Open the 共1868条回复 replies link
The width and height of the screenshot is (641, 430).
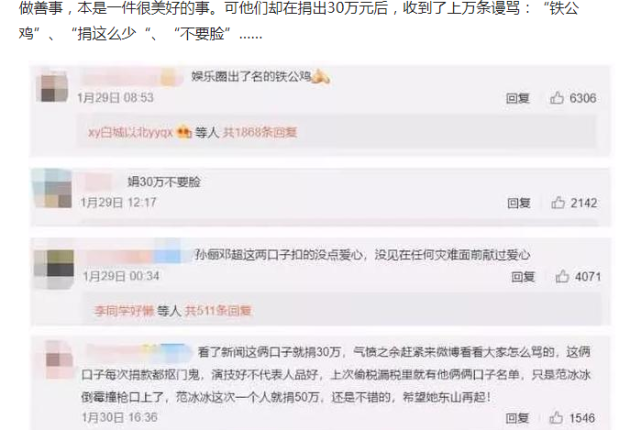(260, 132)
